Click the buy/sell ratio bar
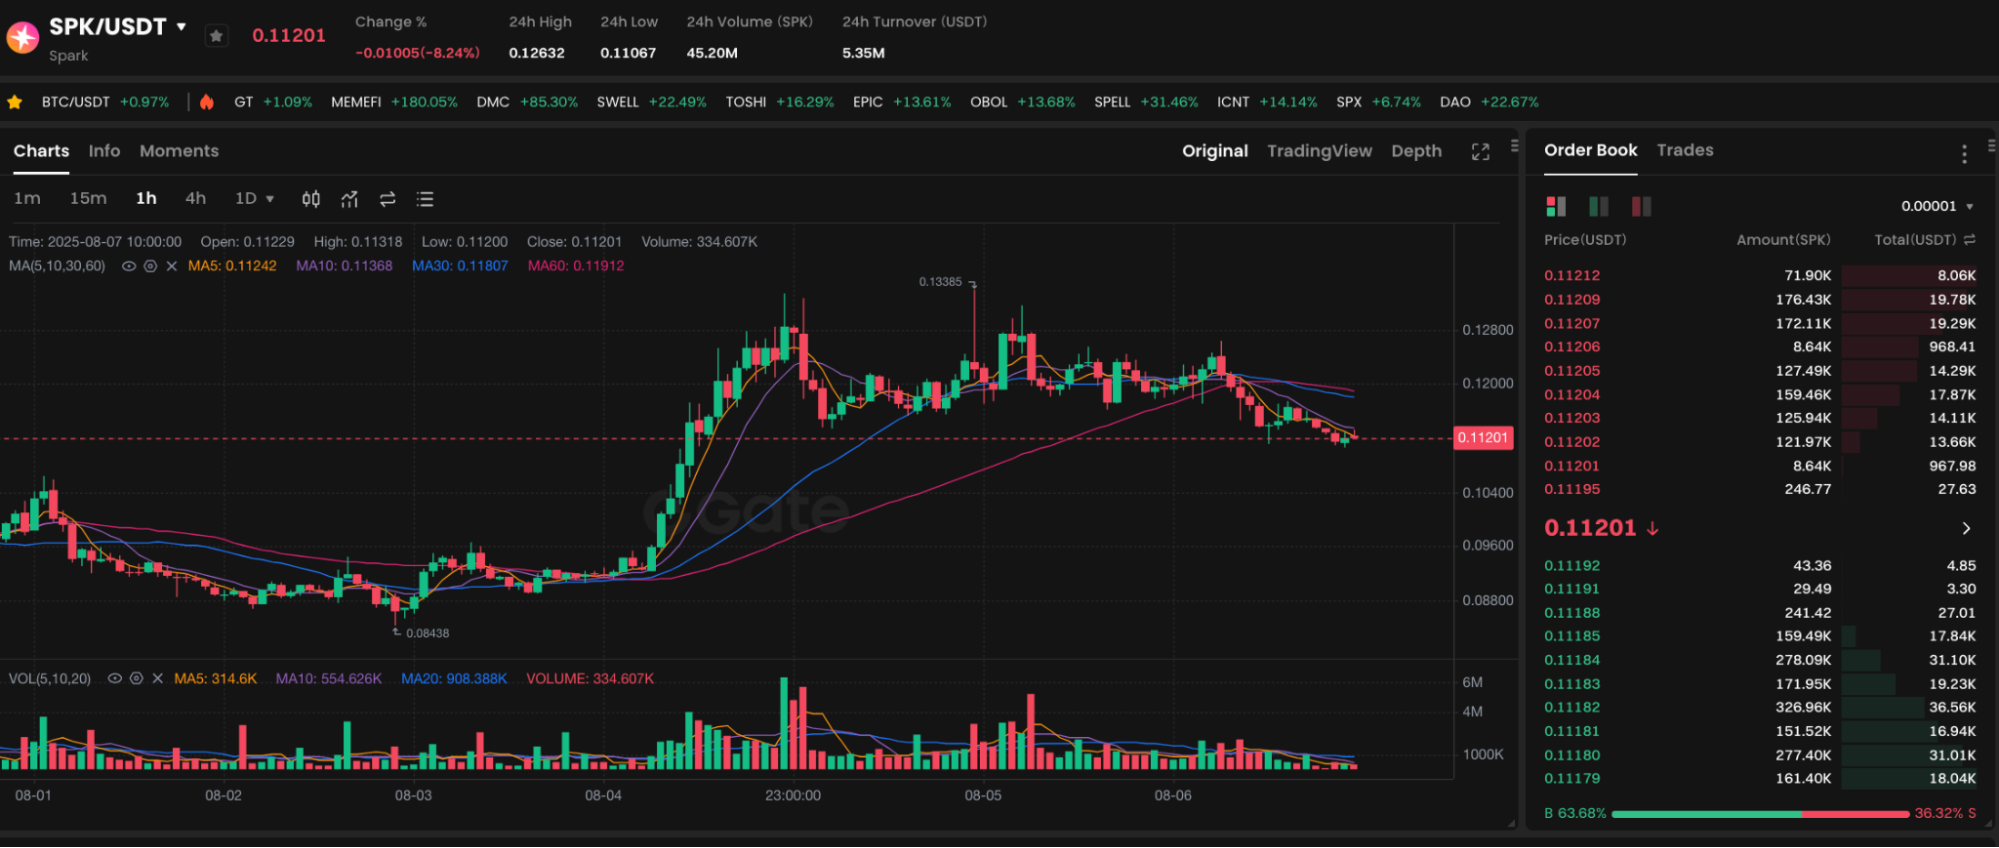The width and height of the screenshot is (1999, 848). coord(1760,814)
